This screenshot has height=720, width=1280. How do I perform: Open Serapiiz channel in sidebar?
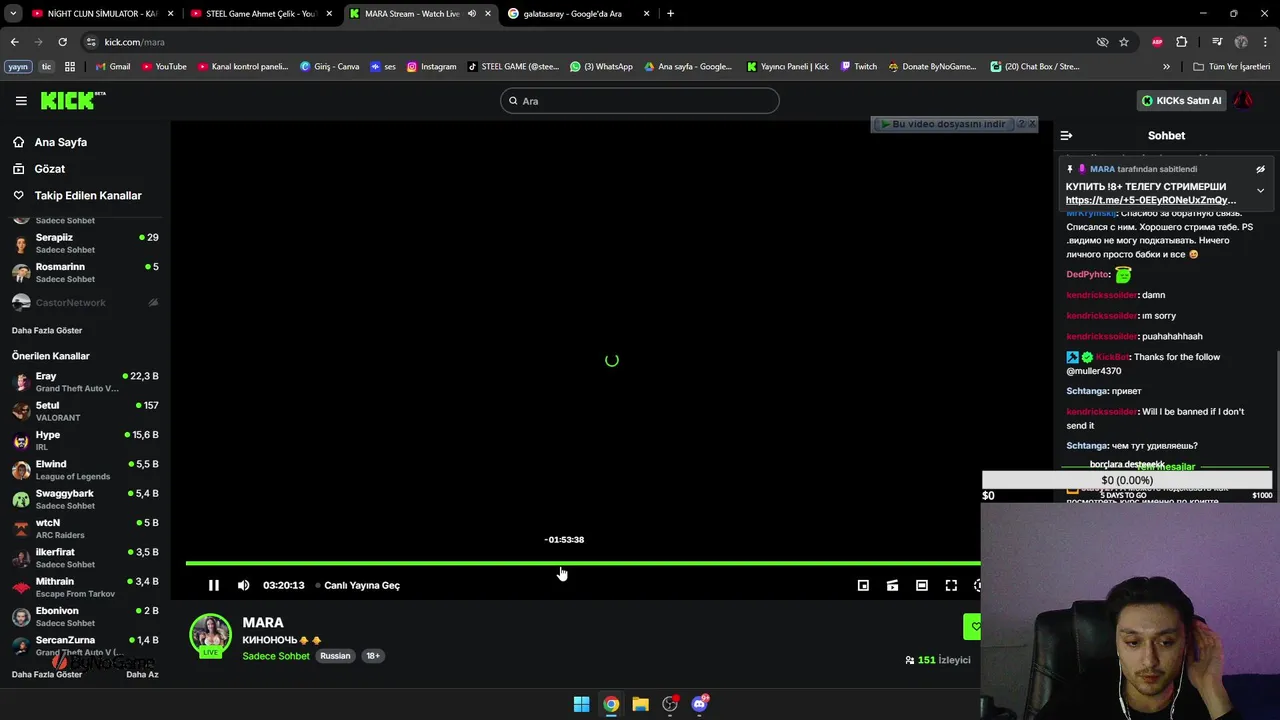pos(85,243)
